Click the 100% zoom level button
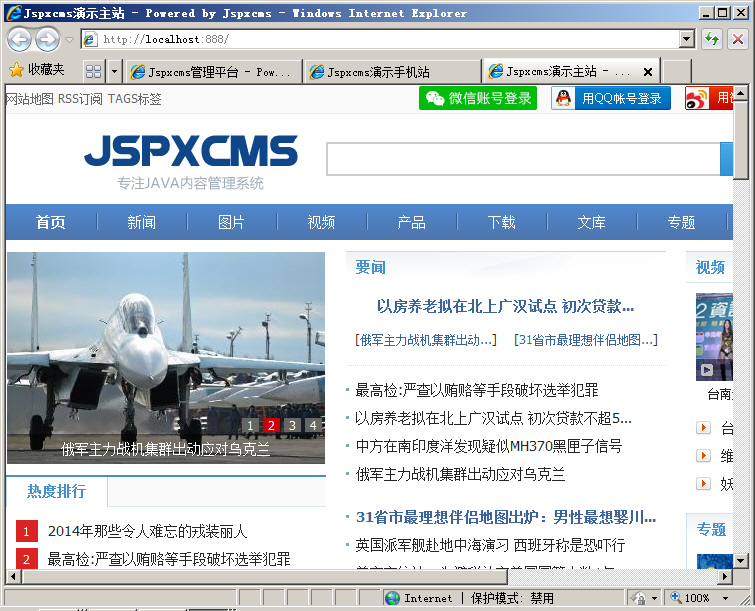The image size is (755, 611). pos(690,598)
